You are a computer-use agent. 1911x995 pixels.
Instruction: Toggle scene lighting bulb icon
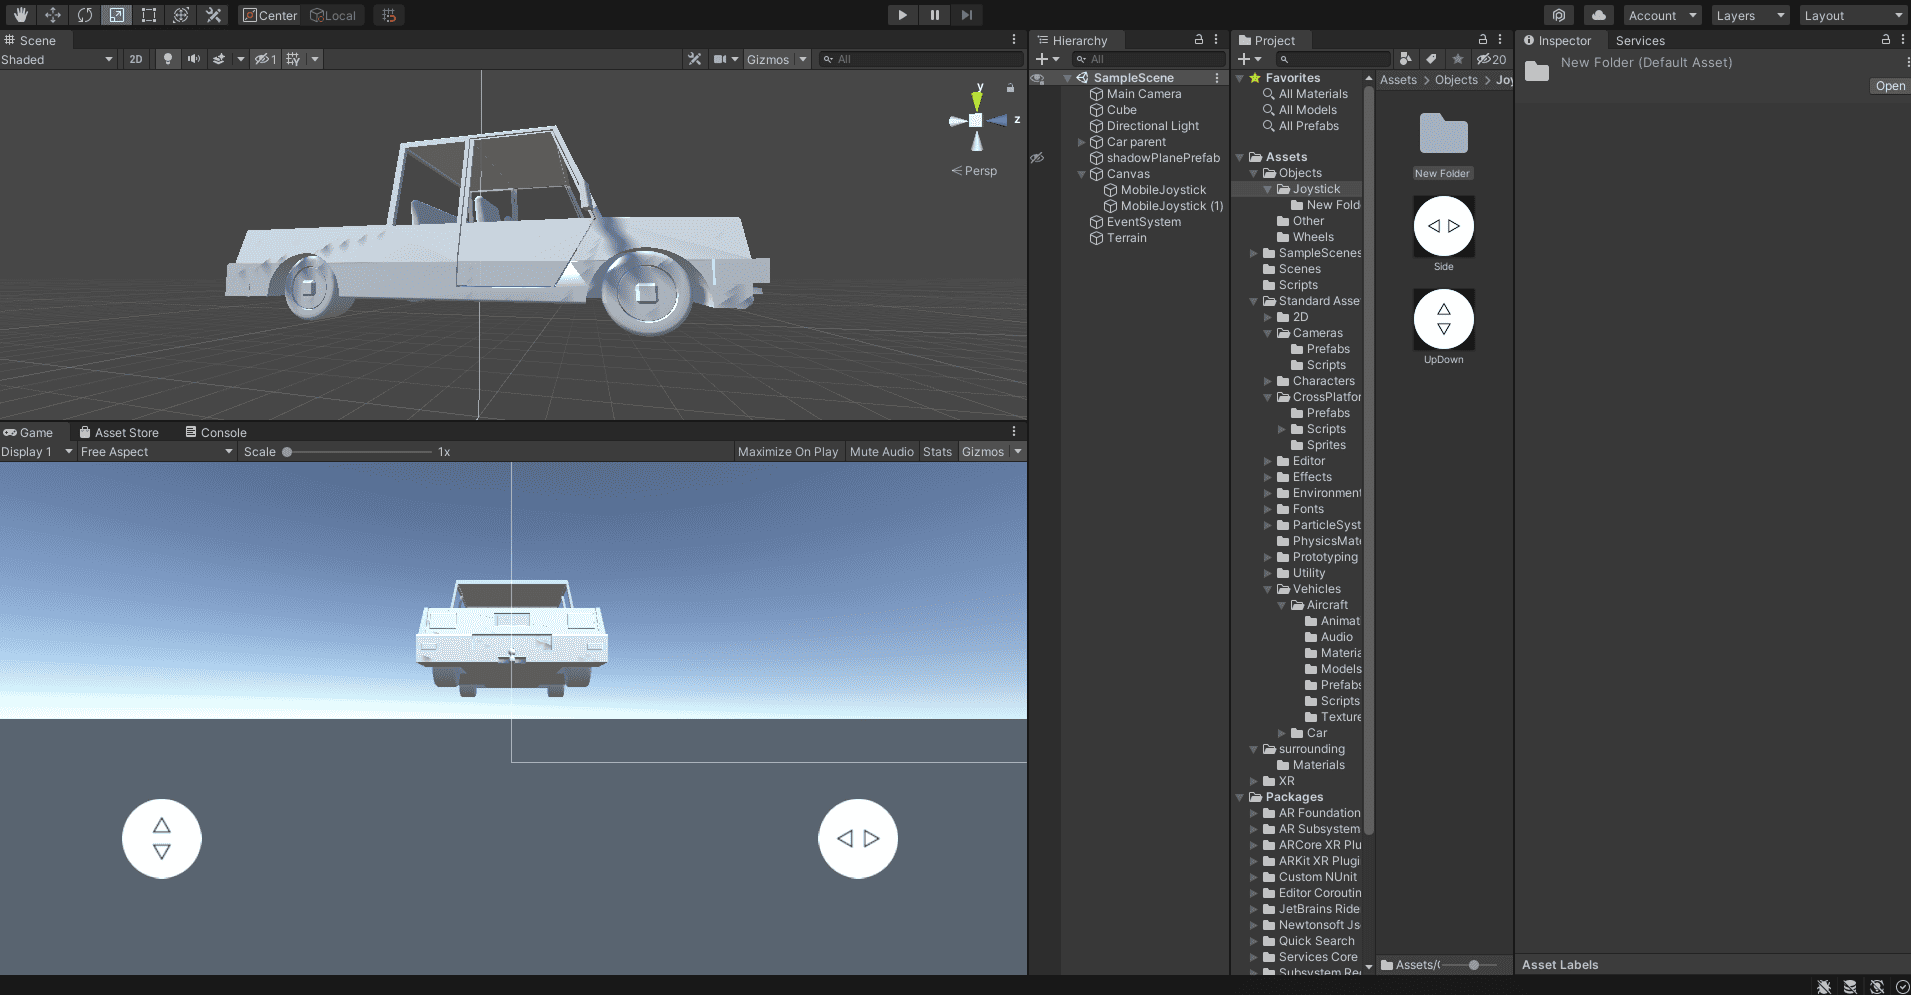[x=168, y=59]
